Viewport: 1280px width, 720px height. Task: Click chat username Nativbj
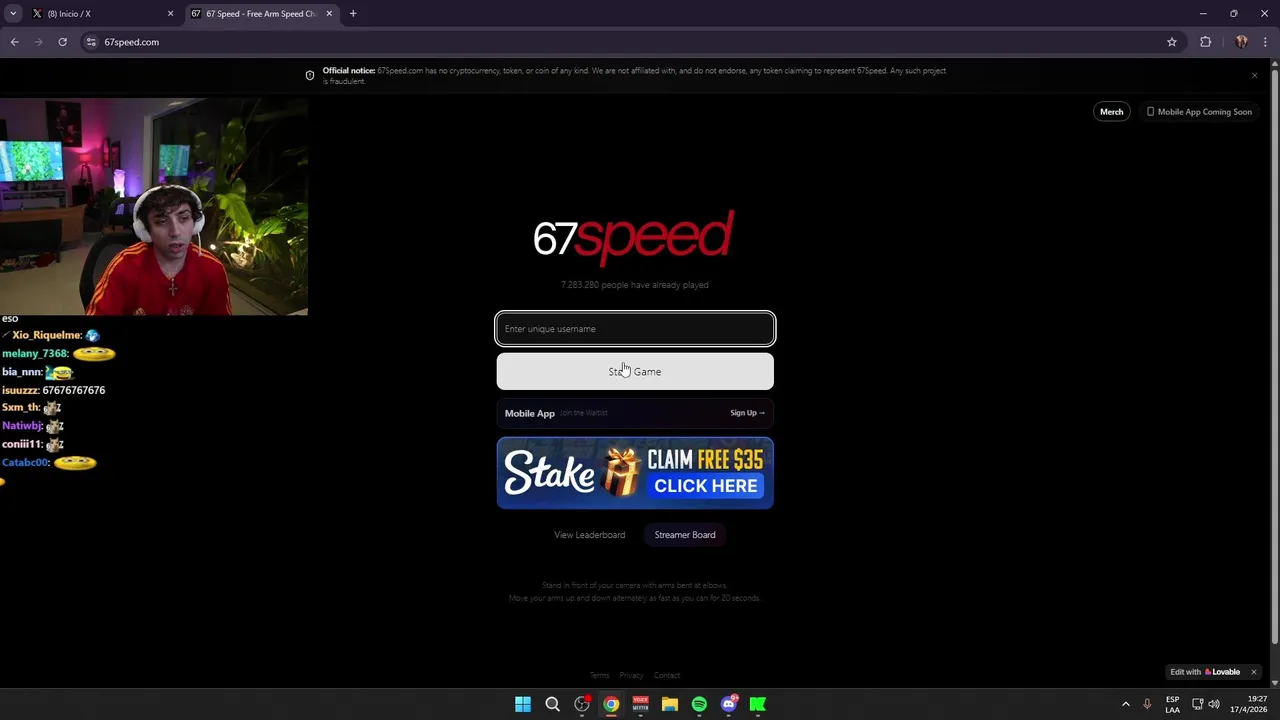(x=22, y=426)
